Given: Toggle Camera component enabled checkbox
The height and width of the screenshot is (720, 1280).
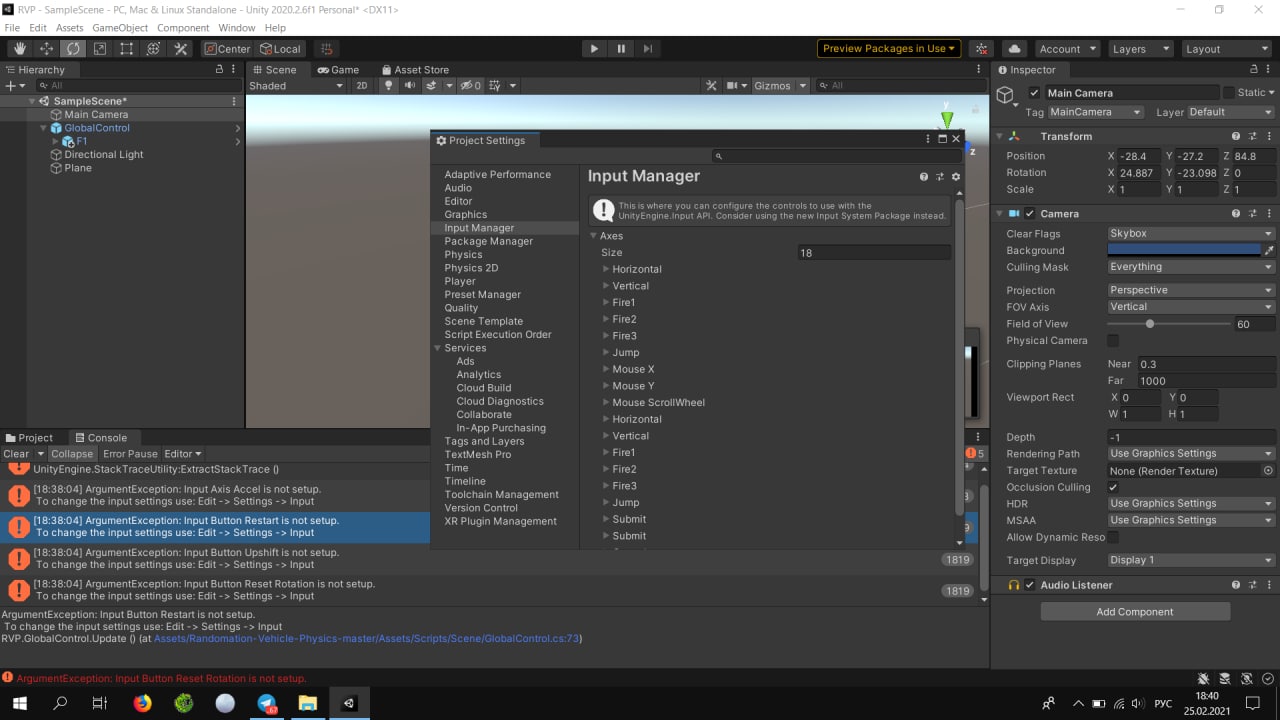Looking at the screenshot, I should pos(1030,213).
